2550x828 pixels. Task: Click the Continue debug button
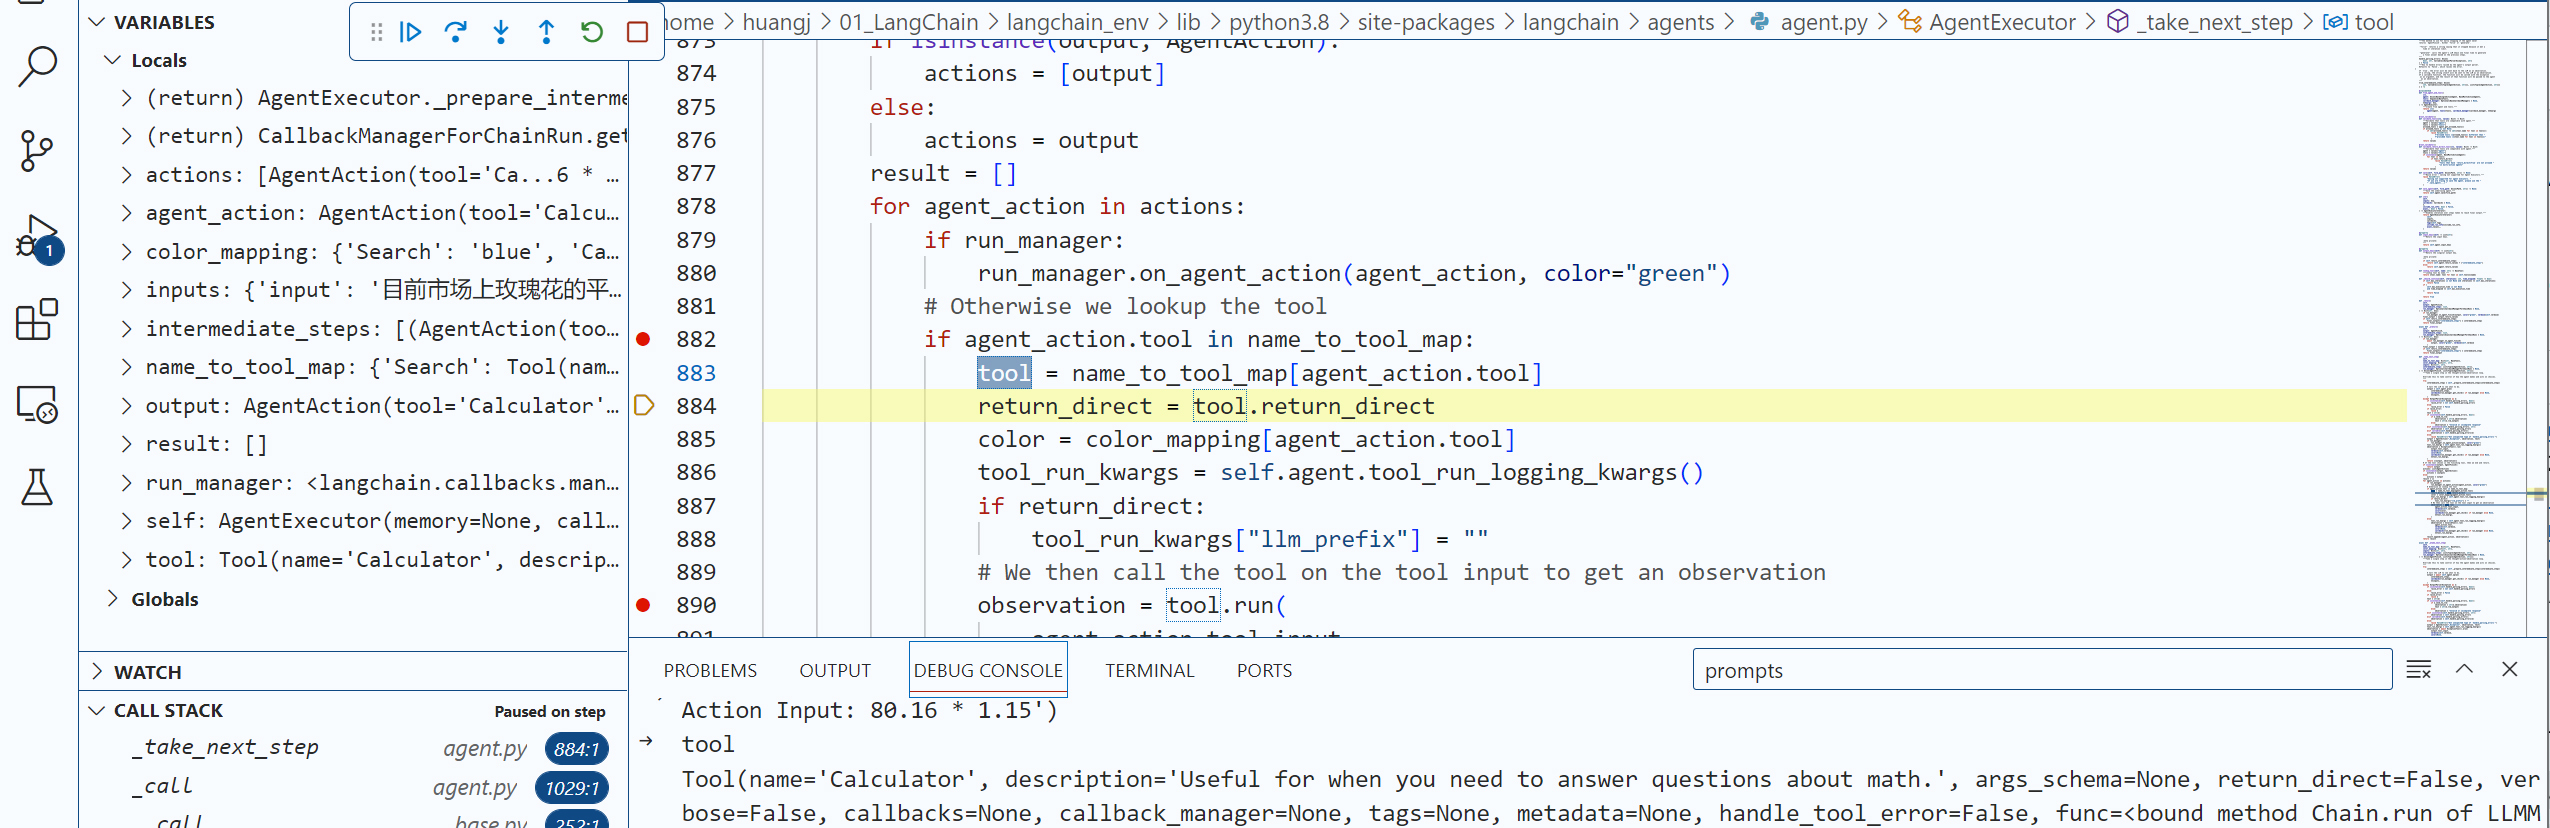click(x=410, y=32)
